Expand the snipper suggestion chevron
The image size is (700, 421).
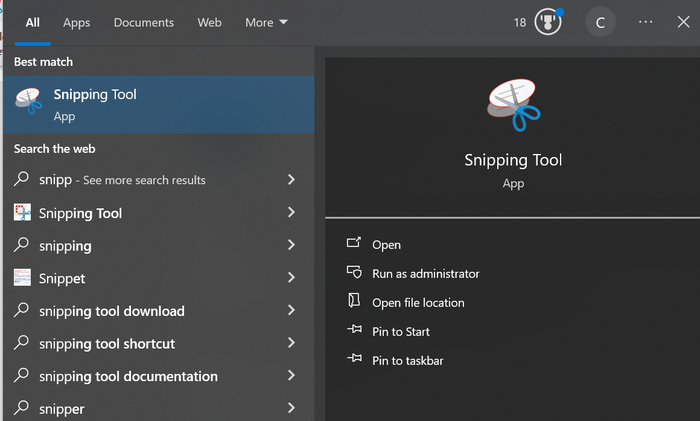[291, 408]
